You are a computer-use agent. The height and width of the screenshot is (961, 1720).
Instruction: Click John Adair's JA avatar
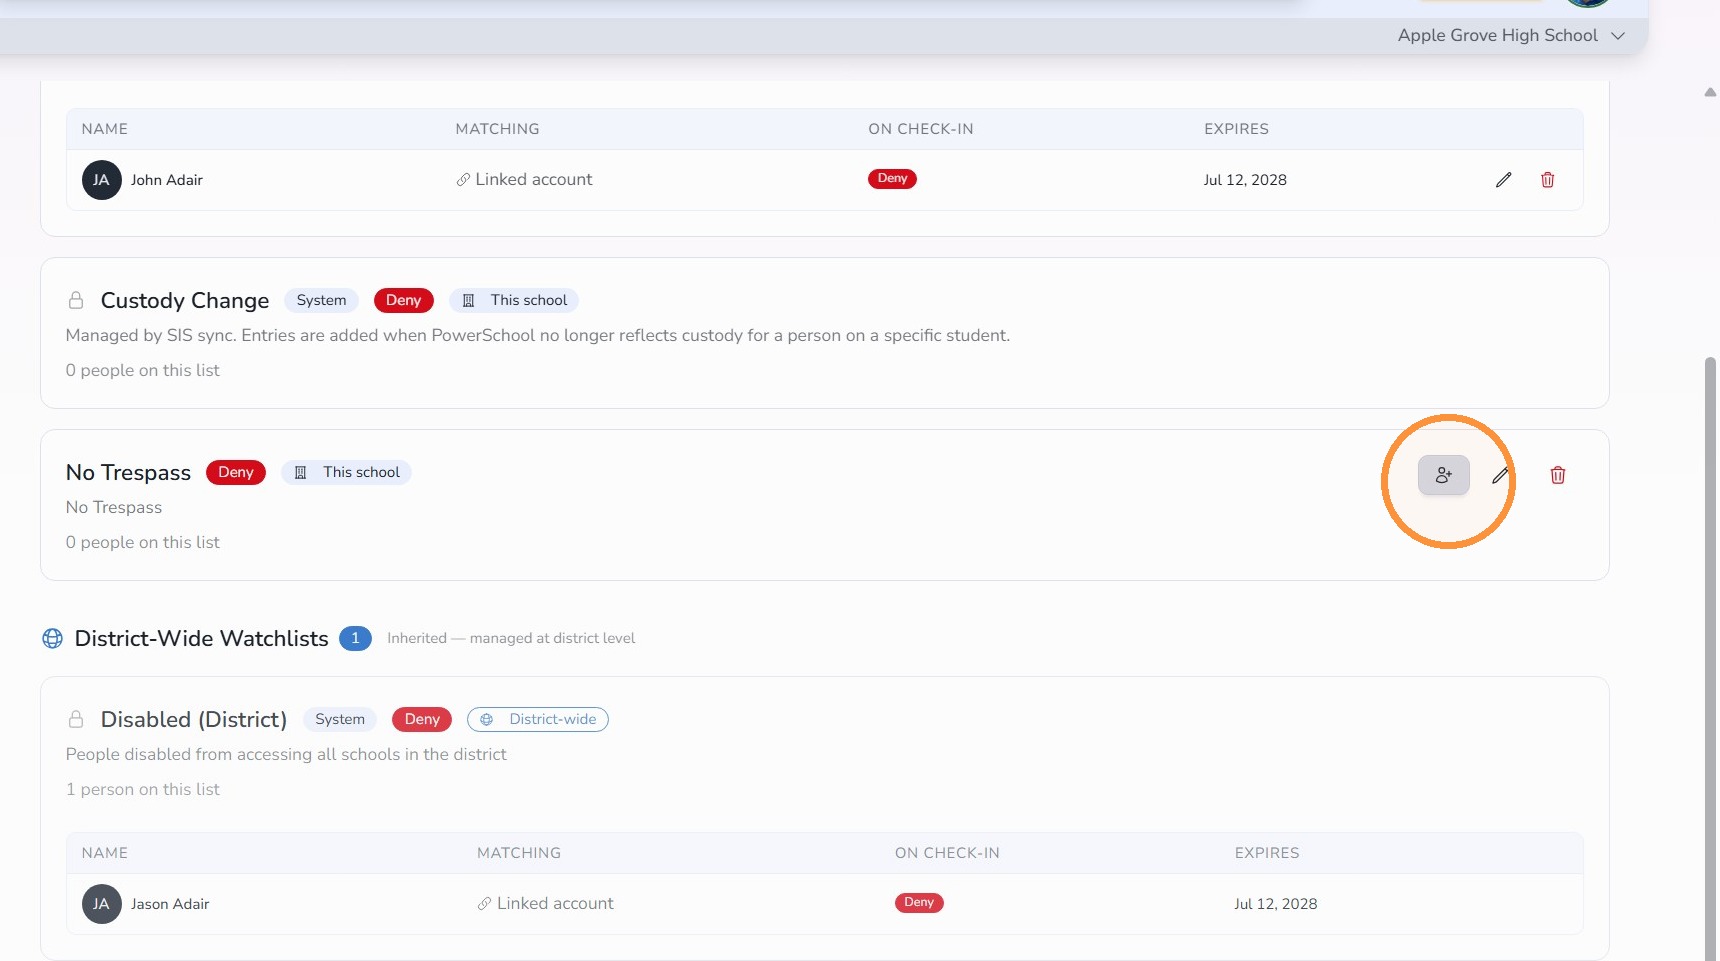[x=101, y=180]
